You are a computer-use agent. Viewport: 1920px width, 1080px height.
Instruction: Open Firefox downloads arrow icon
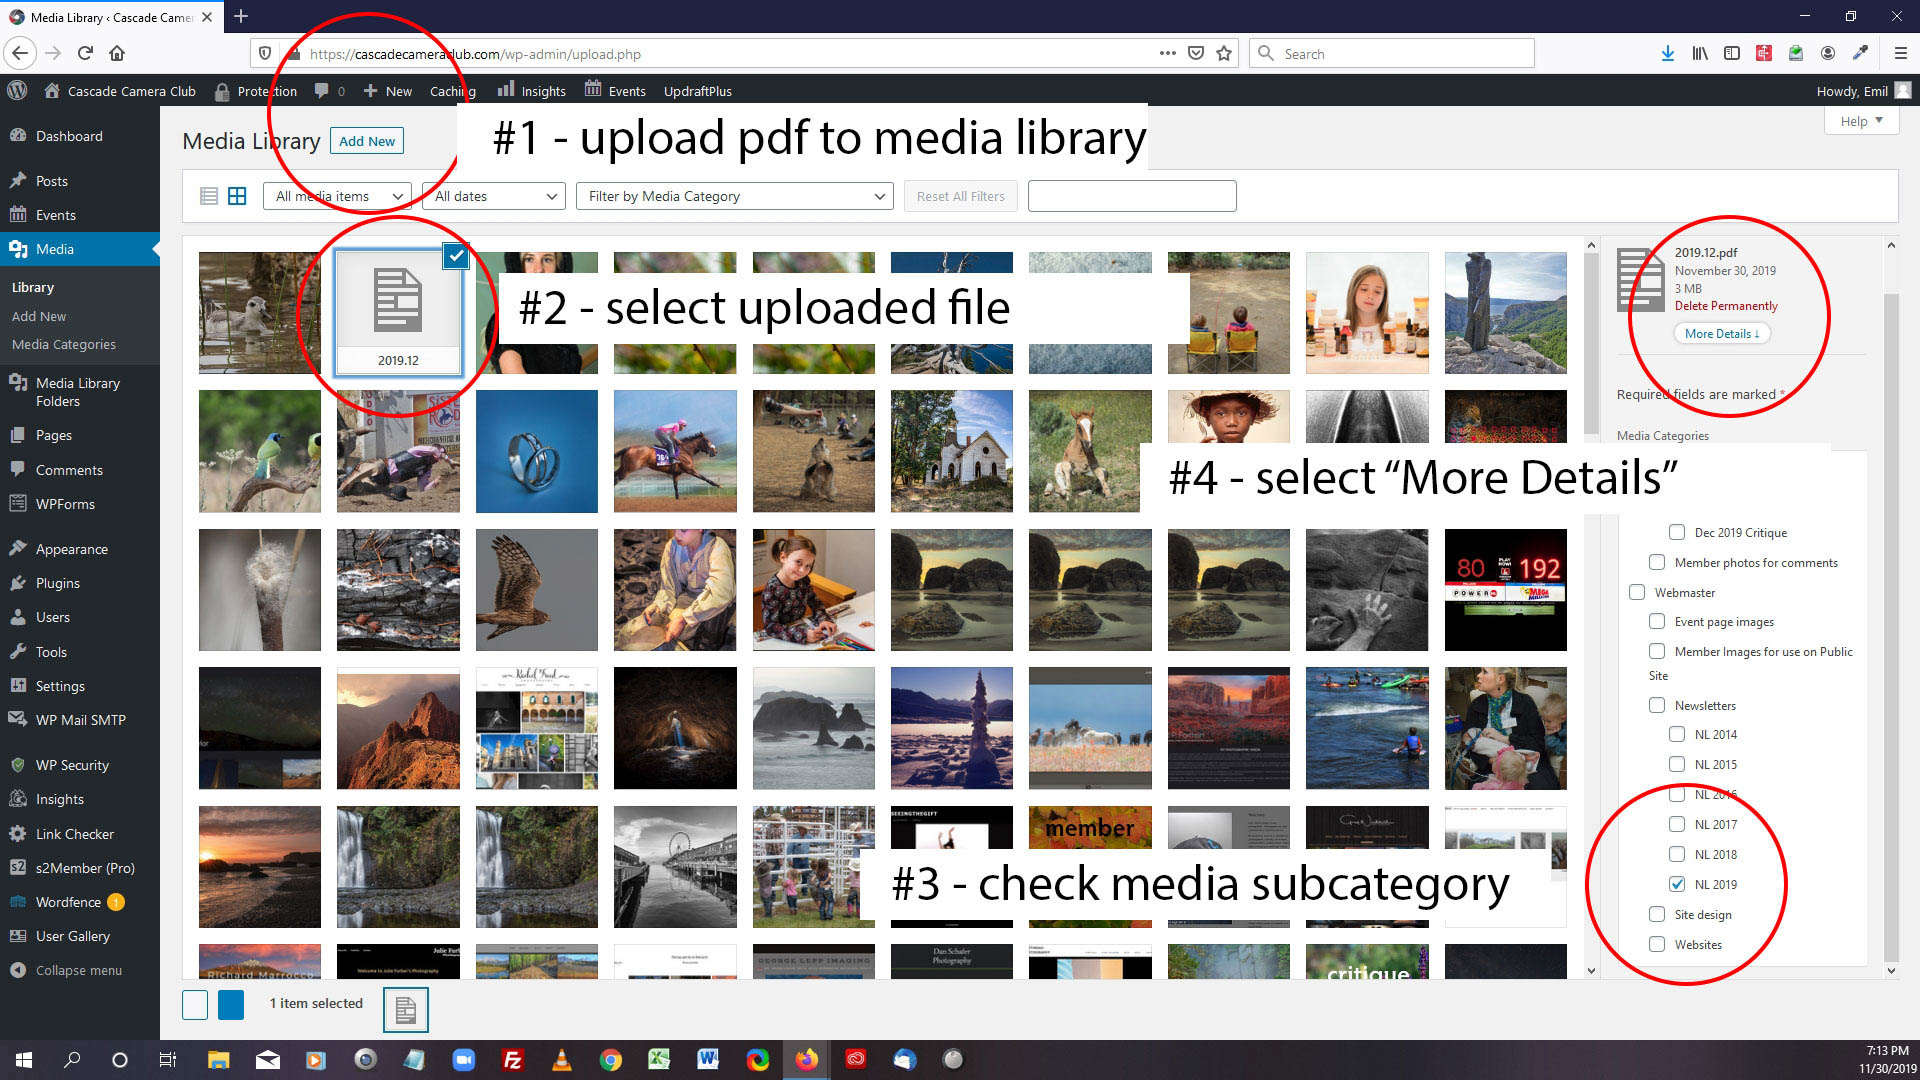coord(1667,54)
